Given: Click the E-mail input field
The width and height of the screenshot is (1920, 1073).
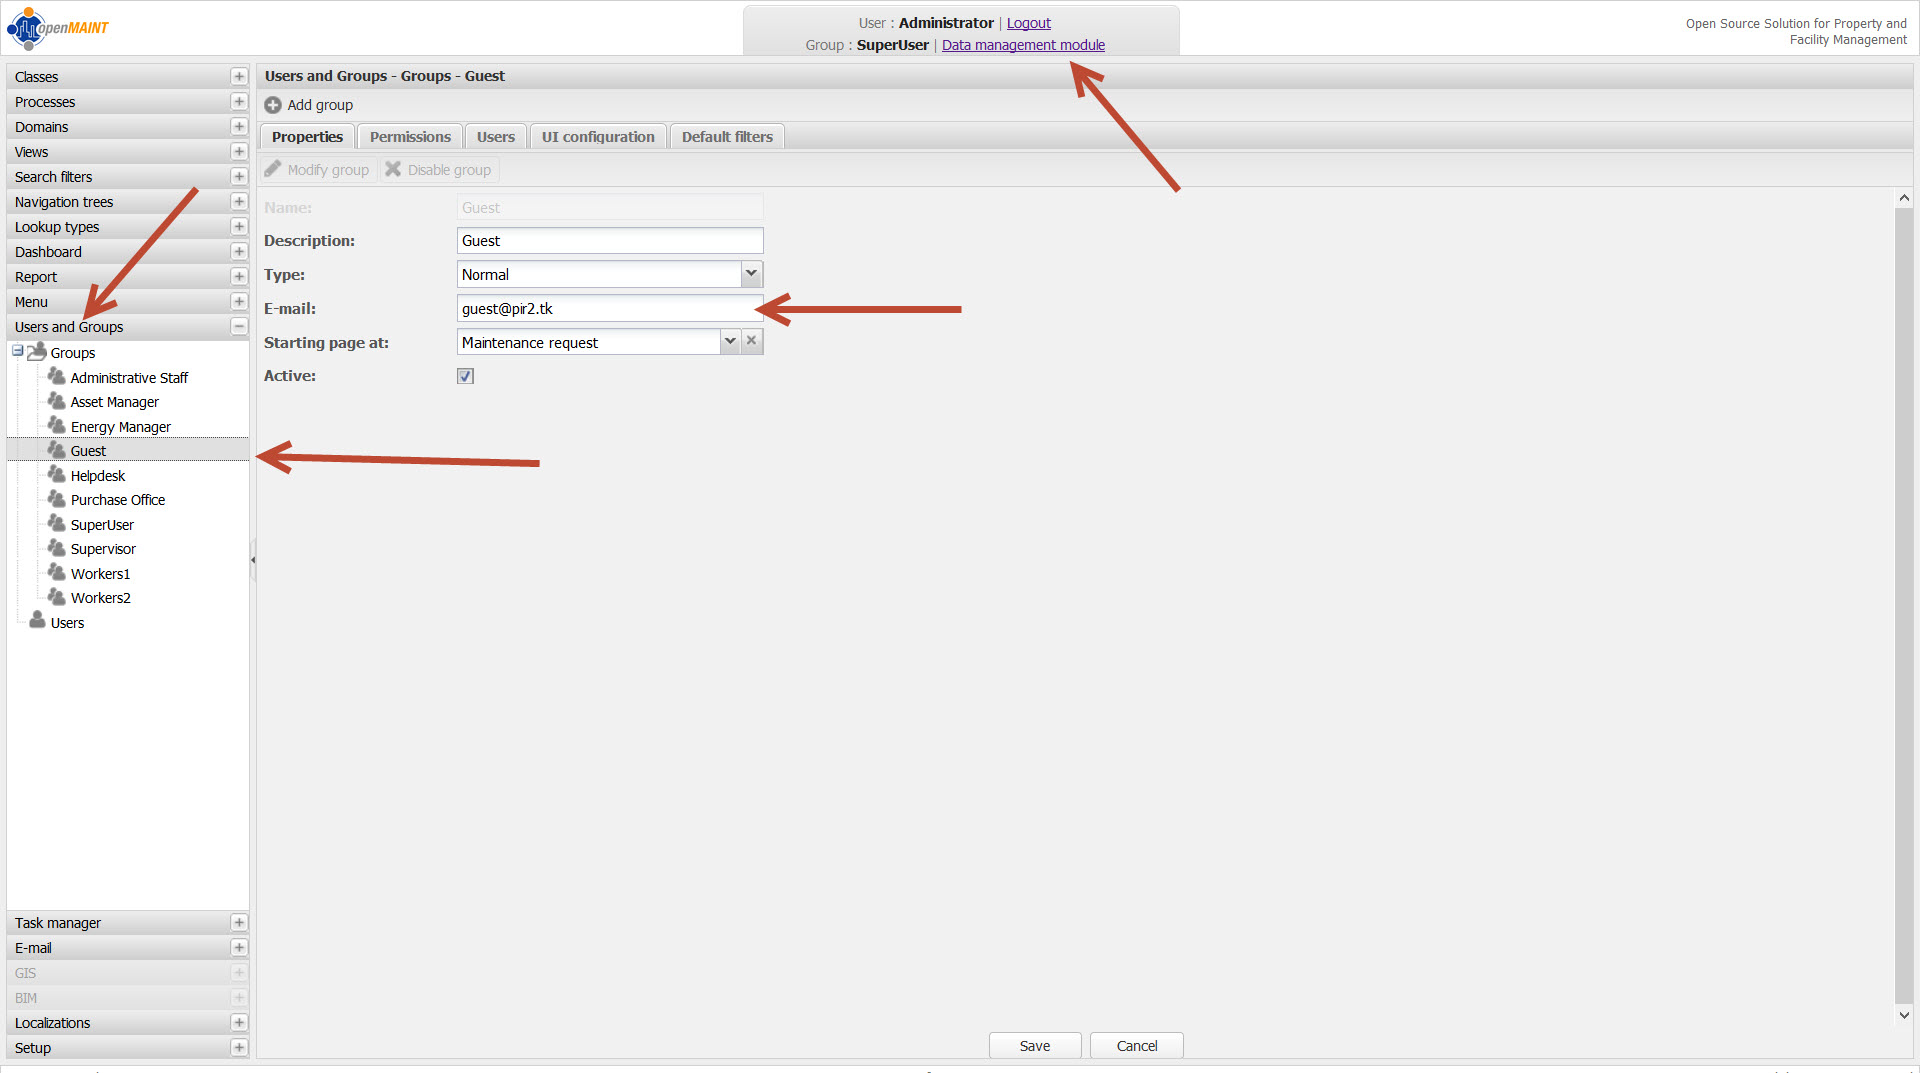Looking at the screenshot, I should [x=609, y=309].
